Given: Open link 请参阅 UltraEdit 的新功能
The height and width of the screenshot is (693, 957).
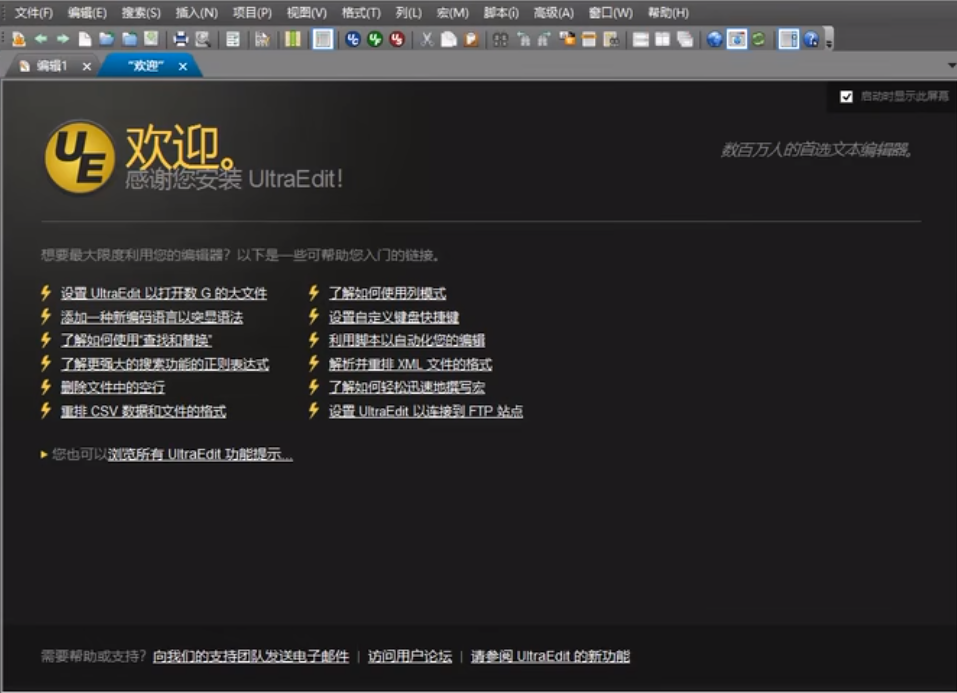Looking at the screenshot, I should coord(550,656).
